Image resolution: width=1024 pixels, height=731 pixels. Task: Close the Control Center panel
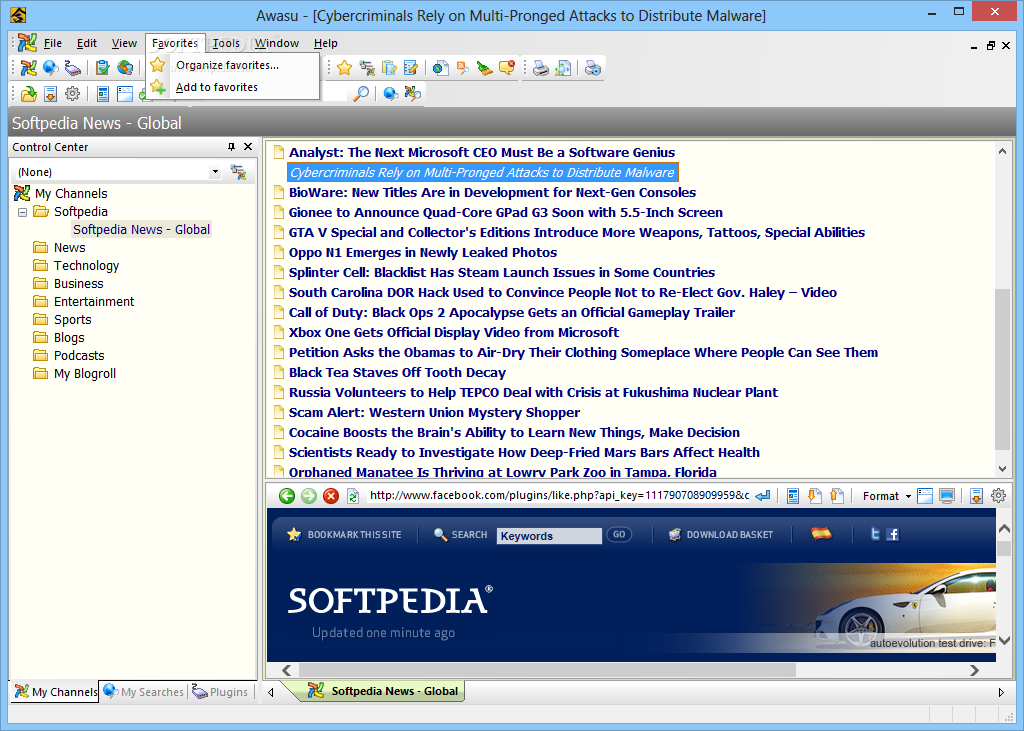(x=248, y=146)
